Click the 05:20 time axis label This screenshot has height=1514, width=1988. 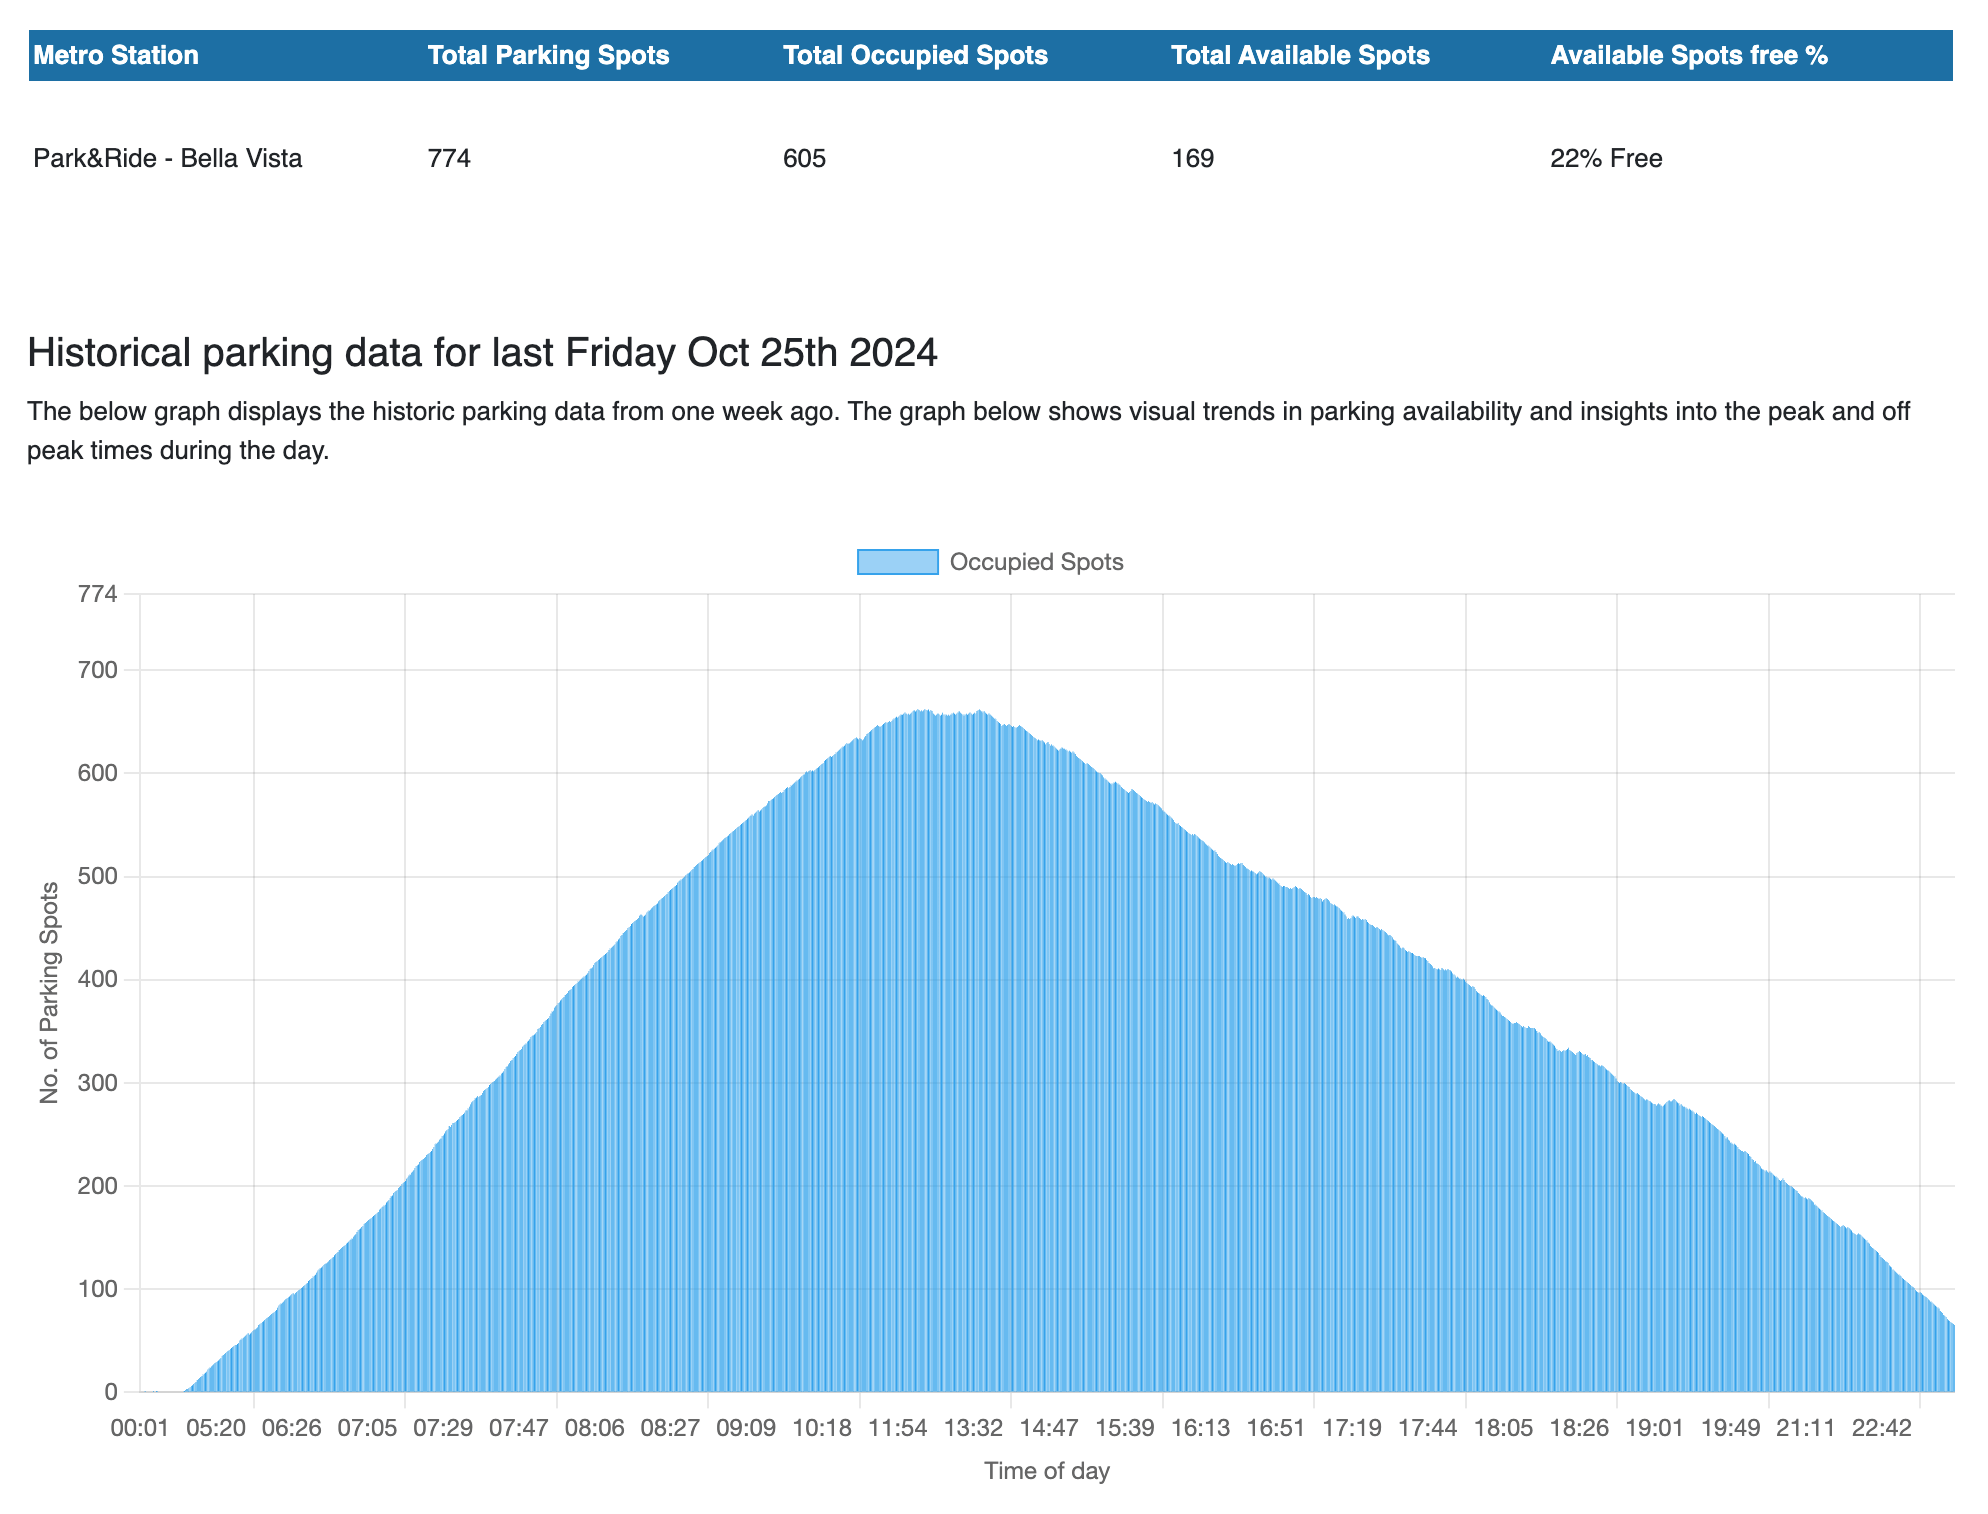click(216, 1428)
